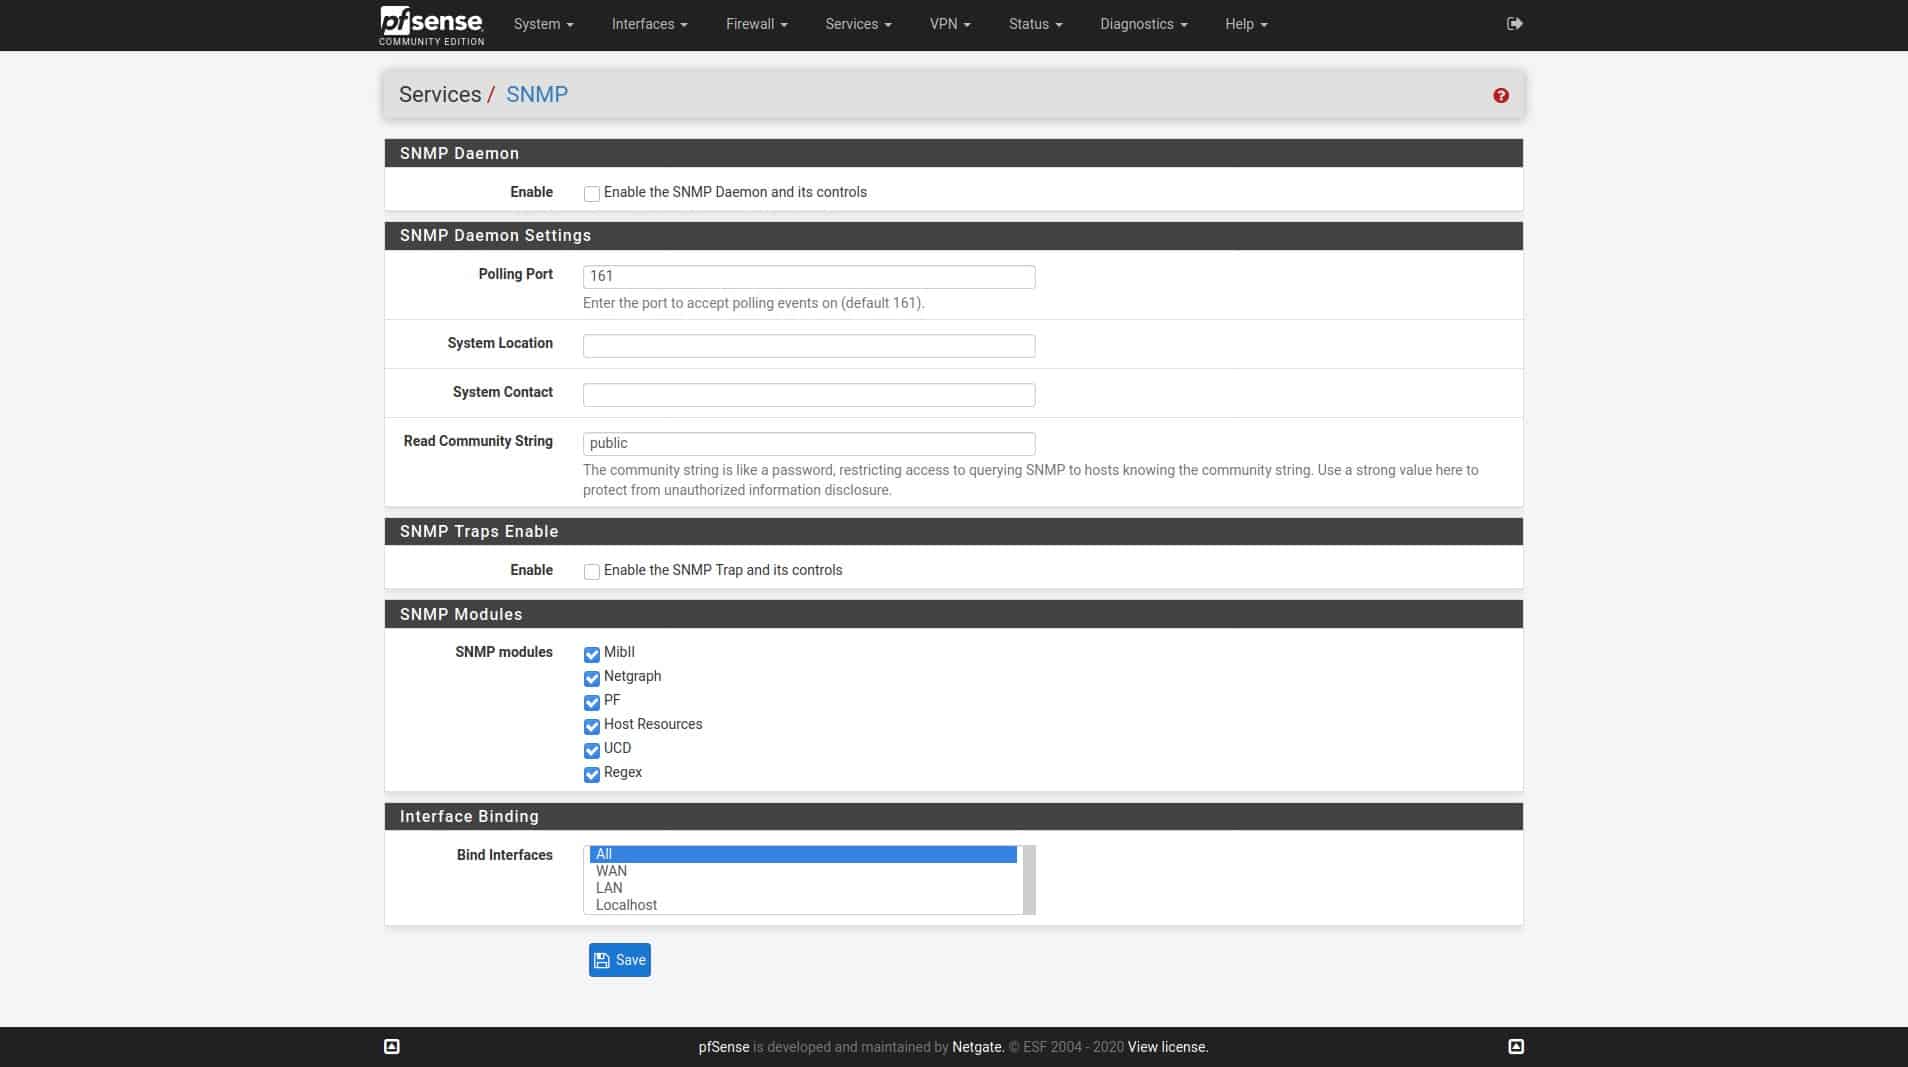1908x1067 pixels.
Task: Open the Interfaces menu
Action: (x=649, y=24)
